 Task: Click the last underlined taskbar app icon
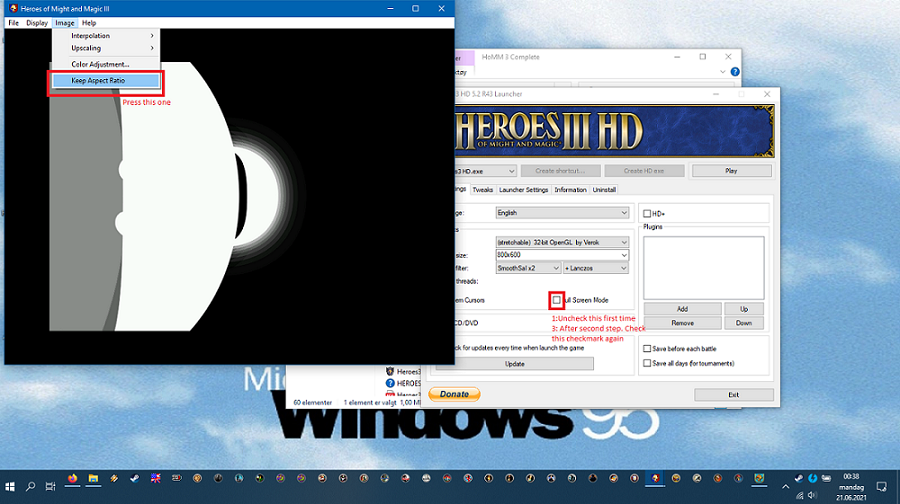(759, 478)
